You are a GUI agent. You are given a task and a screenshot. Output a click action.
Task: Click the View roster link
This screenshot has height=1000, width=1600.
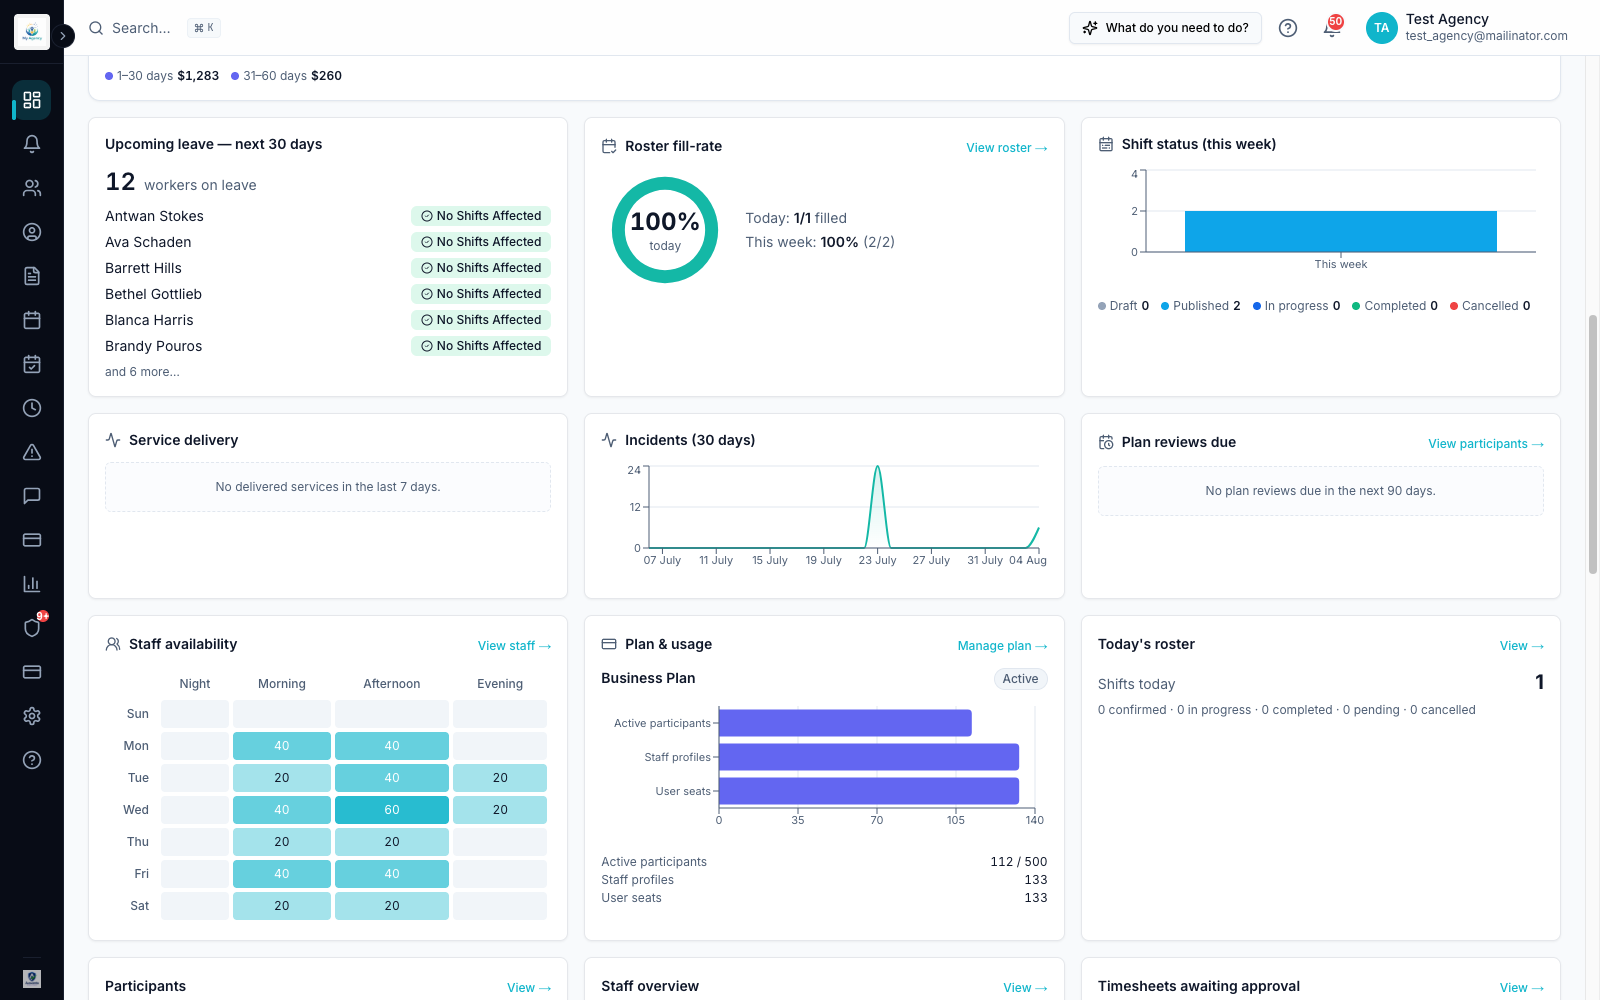click(x=1007, y=148)
